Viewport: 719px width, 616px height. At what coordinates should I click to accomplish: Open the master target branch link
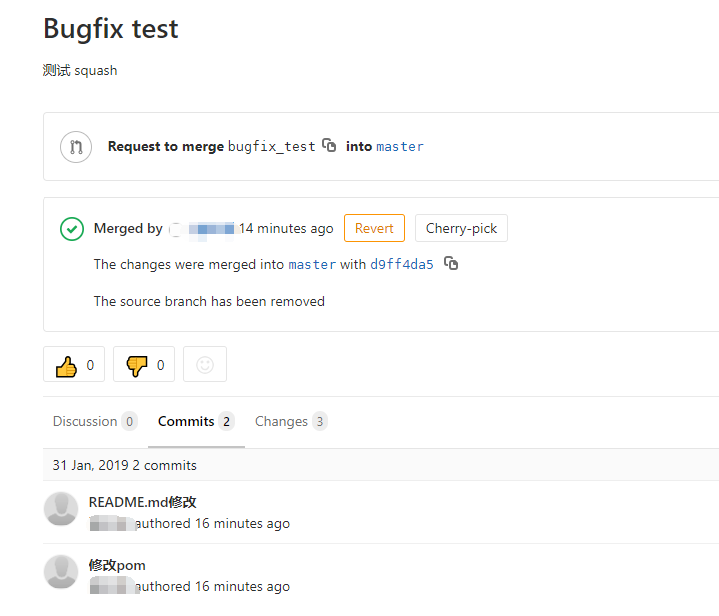click(x=400, y=146)
